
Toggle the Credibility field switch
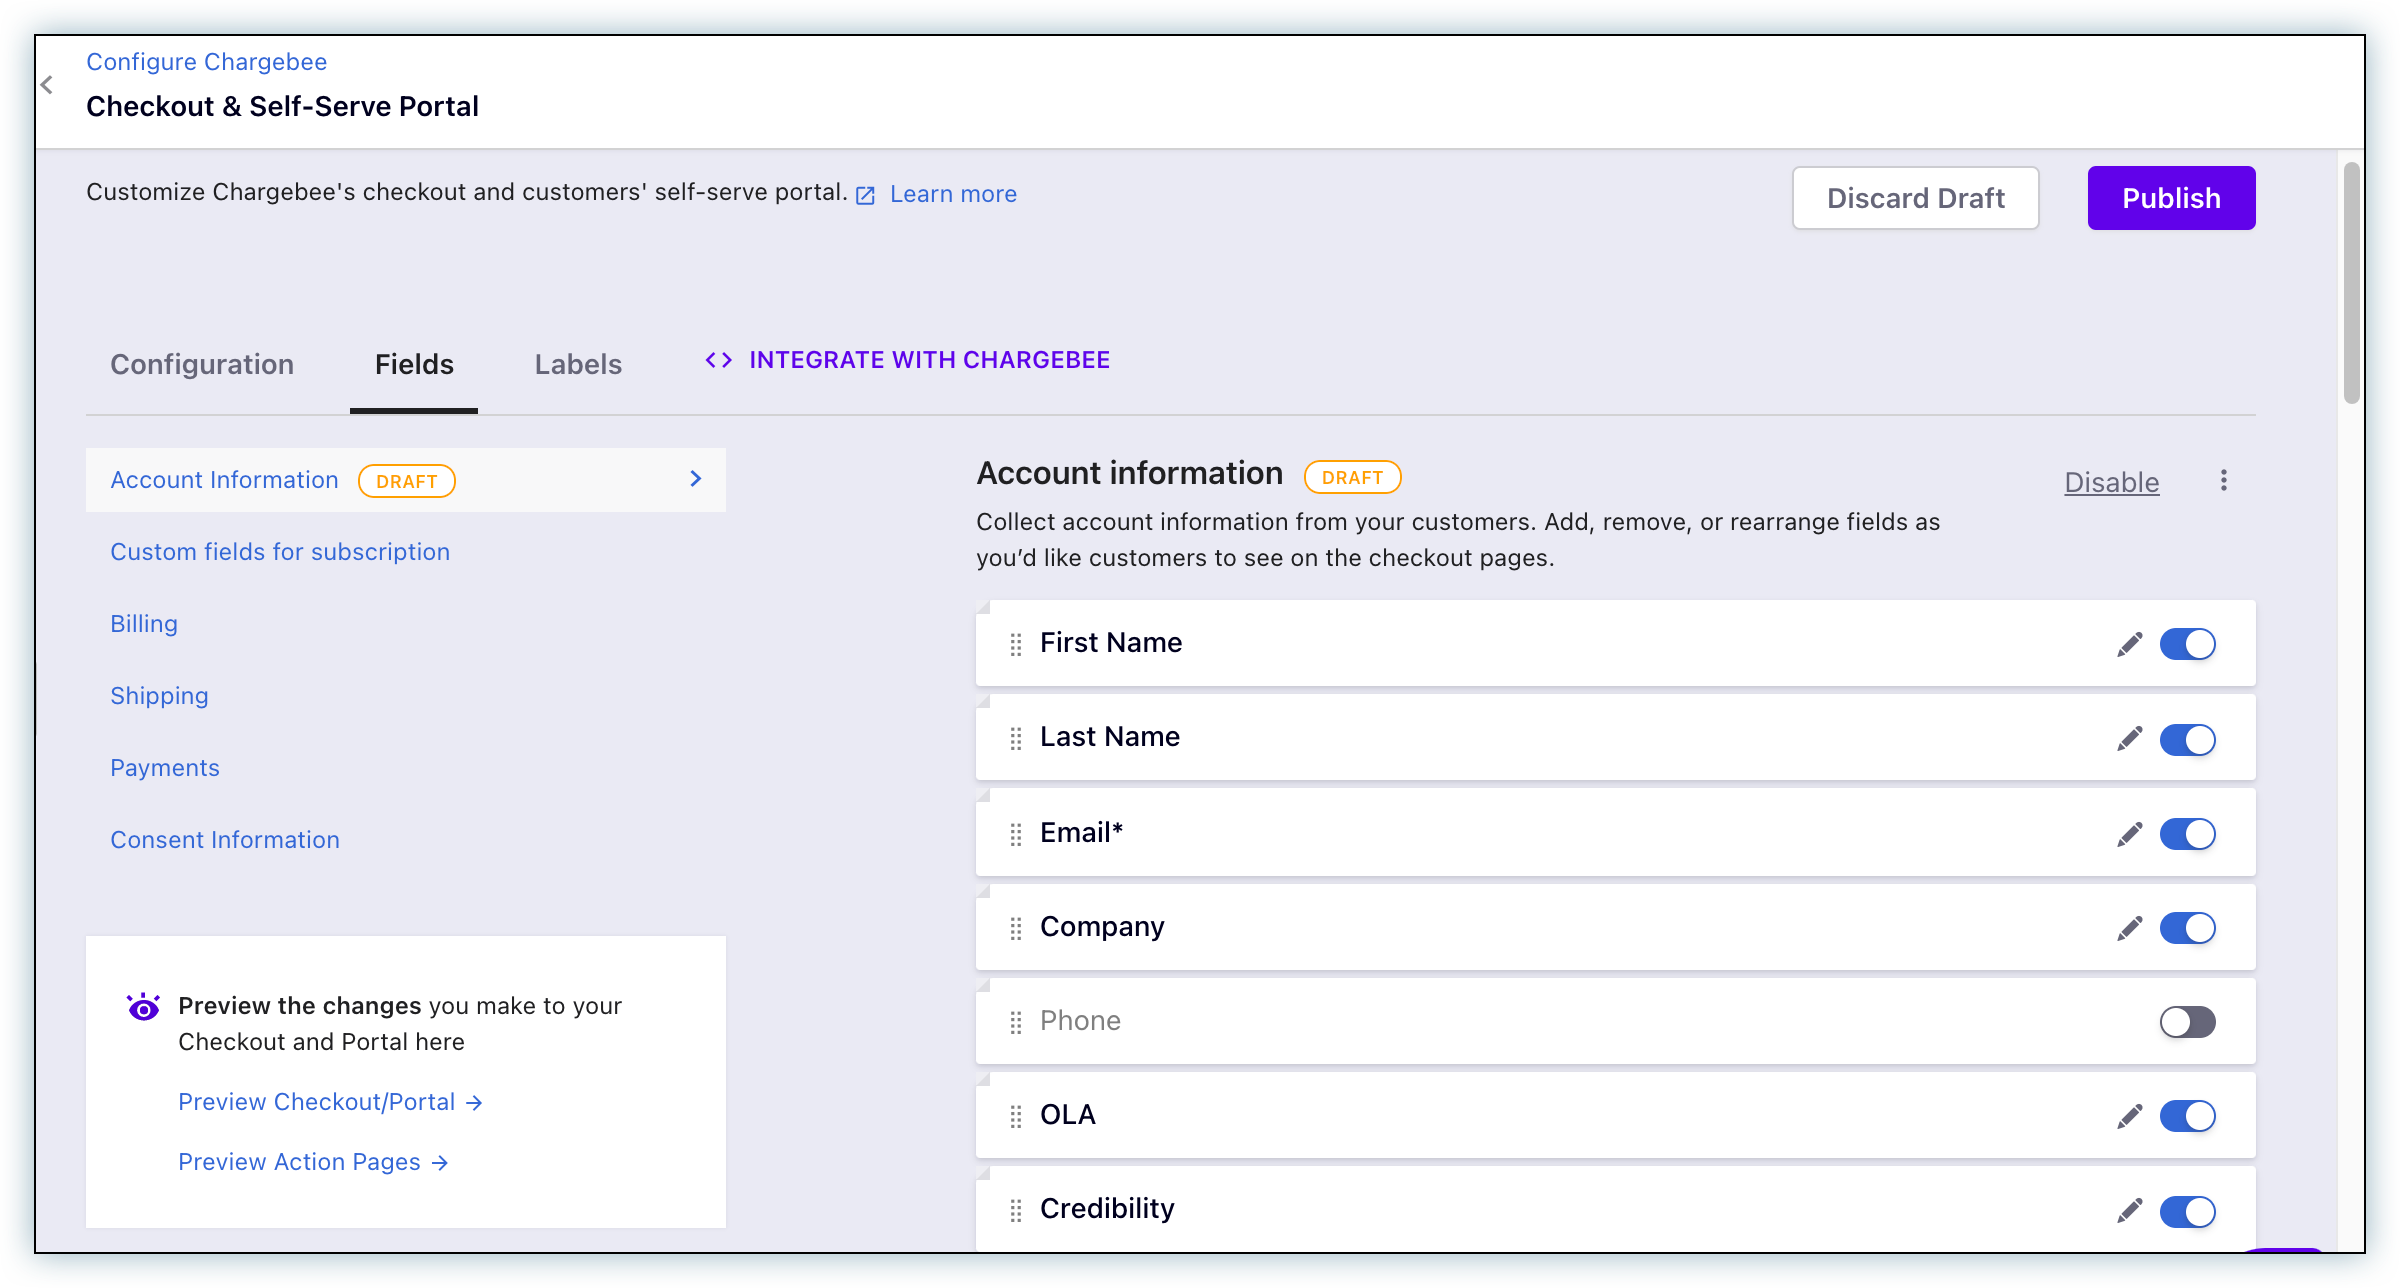pyautogui.click(x=2187, y=1211)
